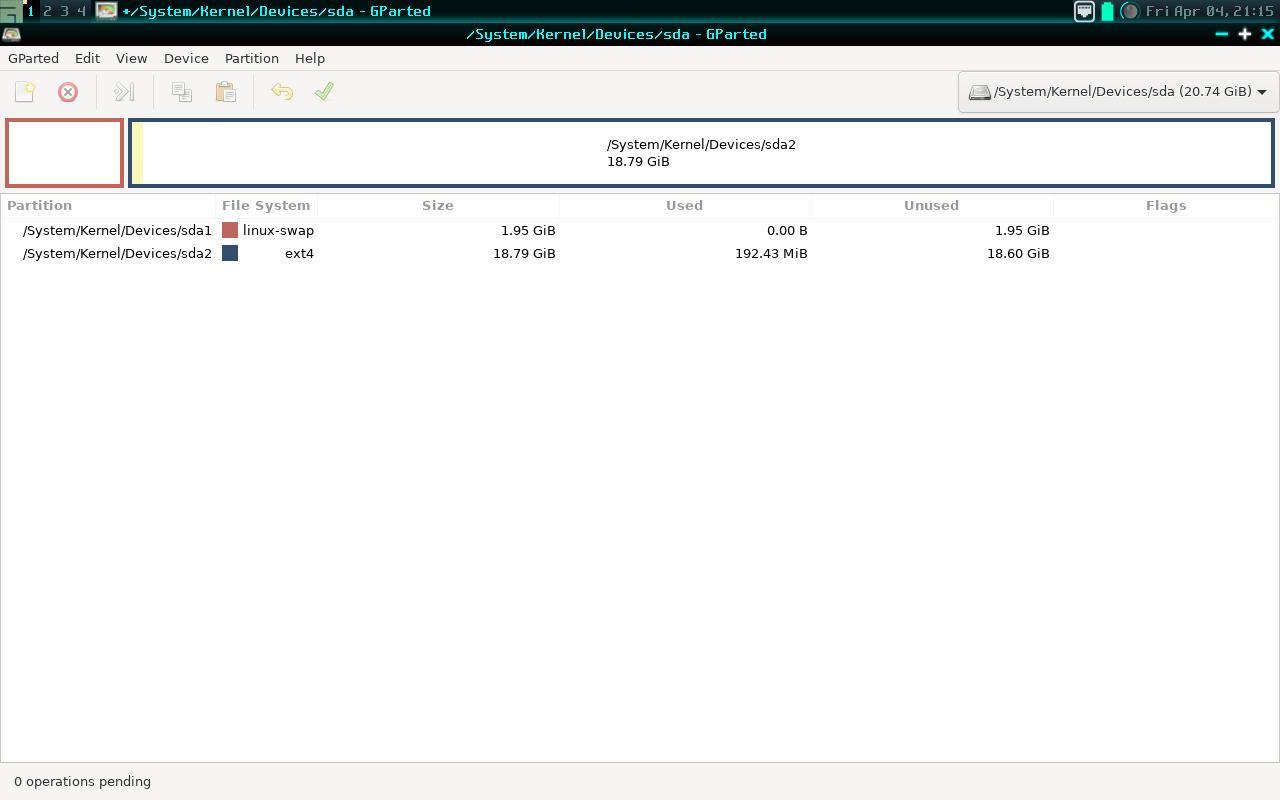Click the Delete partition toolbar icon
The image size is (1280, 800).
(x=68, y=92)
